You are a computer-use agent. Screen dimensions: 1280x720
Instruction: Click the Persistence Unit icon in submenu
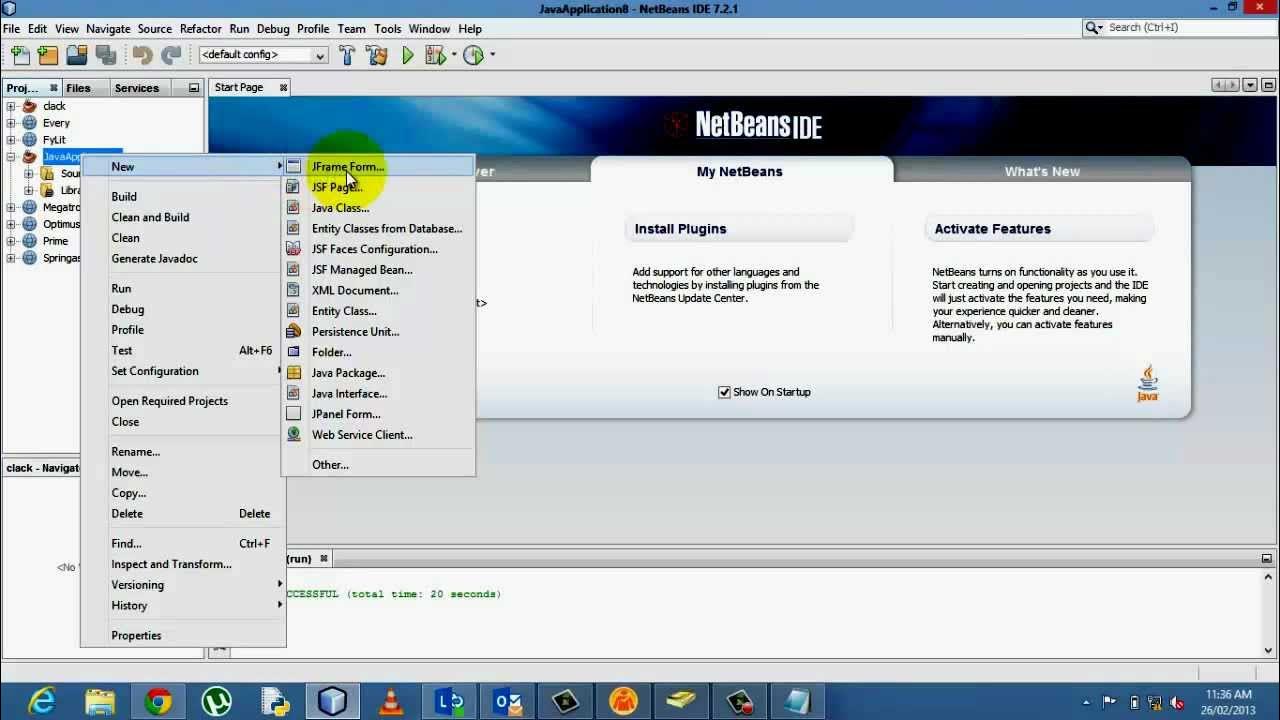click(x=293, y=331)
